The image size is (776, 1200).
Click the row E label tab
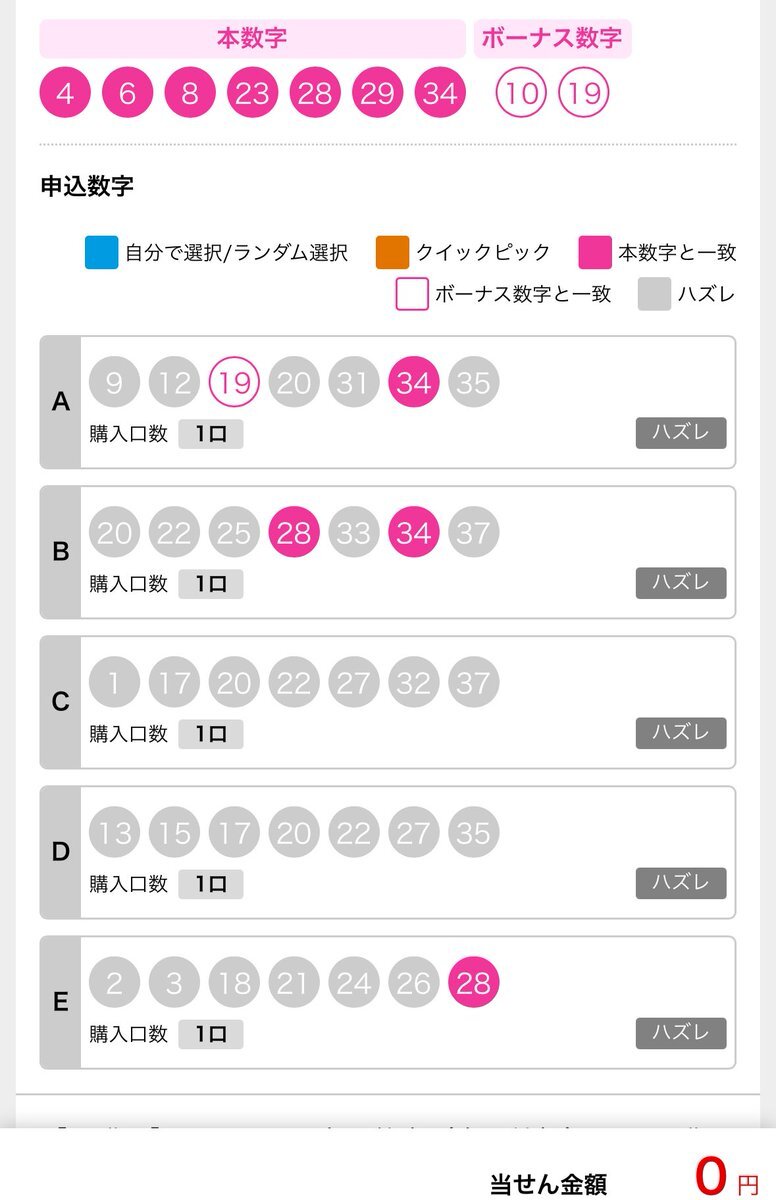(x=60, y=1002)
